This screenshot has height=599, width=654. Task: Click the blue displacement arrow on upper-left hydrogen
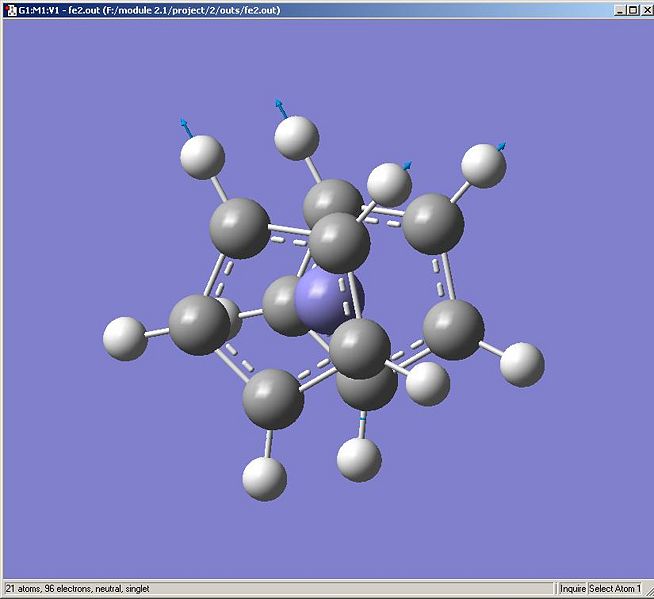click(x=186, y=128)
